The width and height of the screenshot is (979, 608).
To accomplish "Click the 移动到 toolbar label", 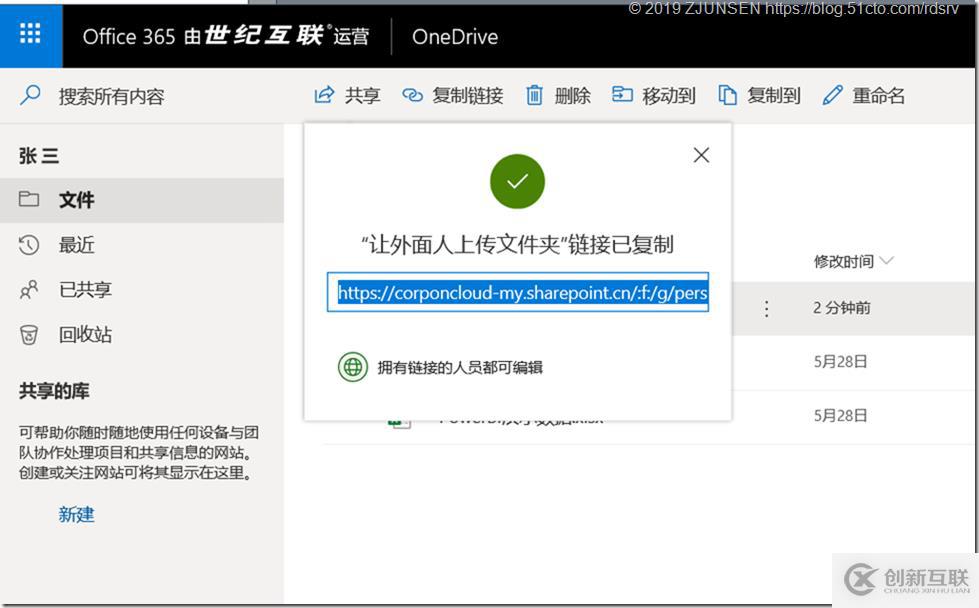I will click(x=669, y=96).
